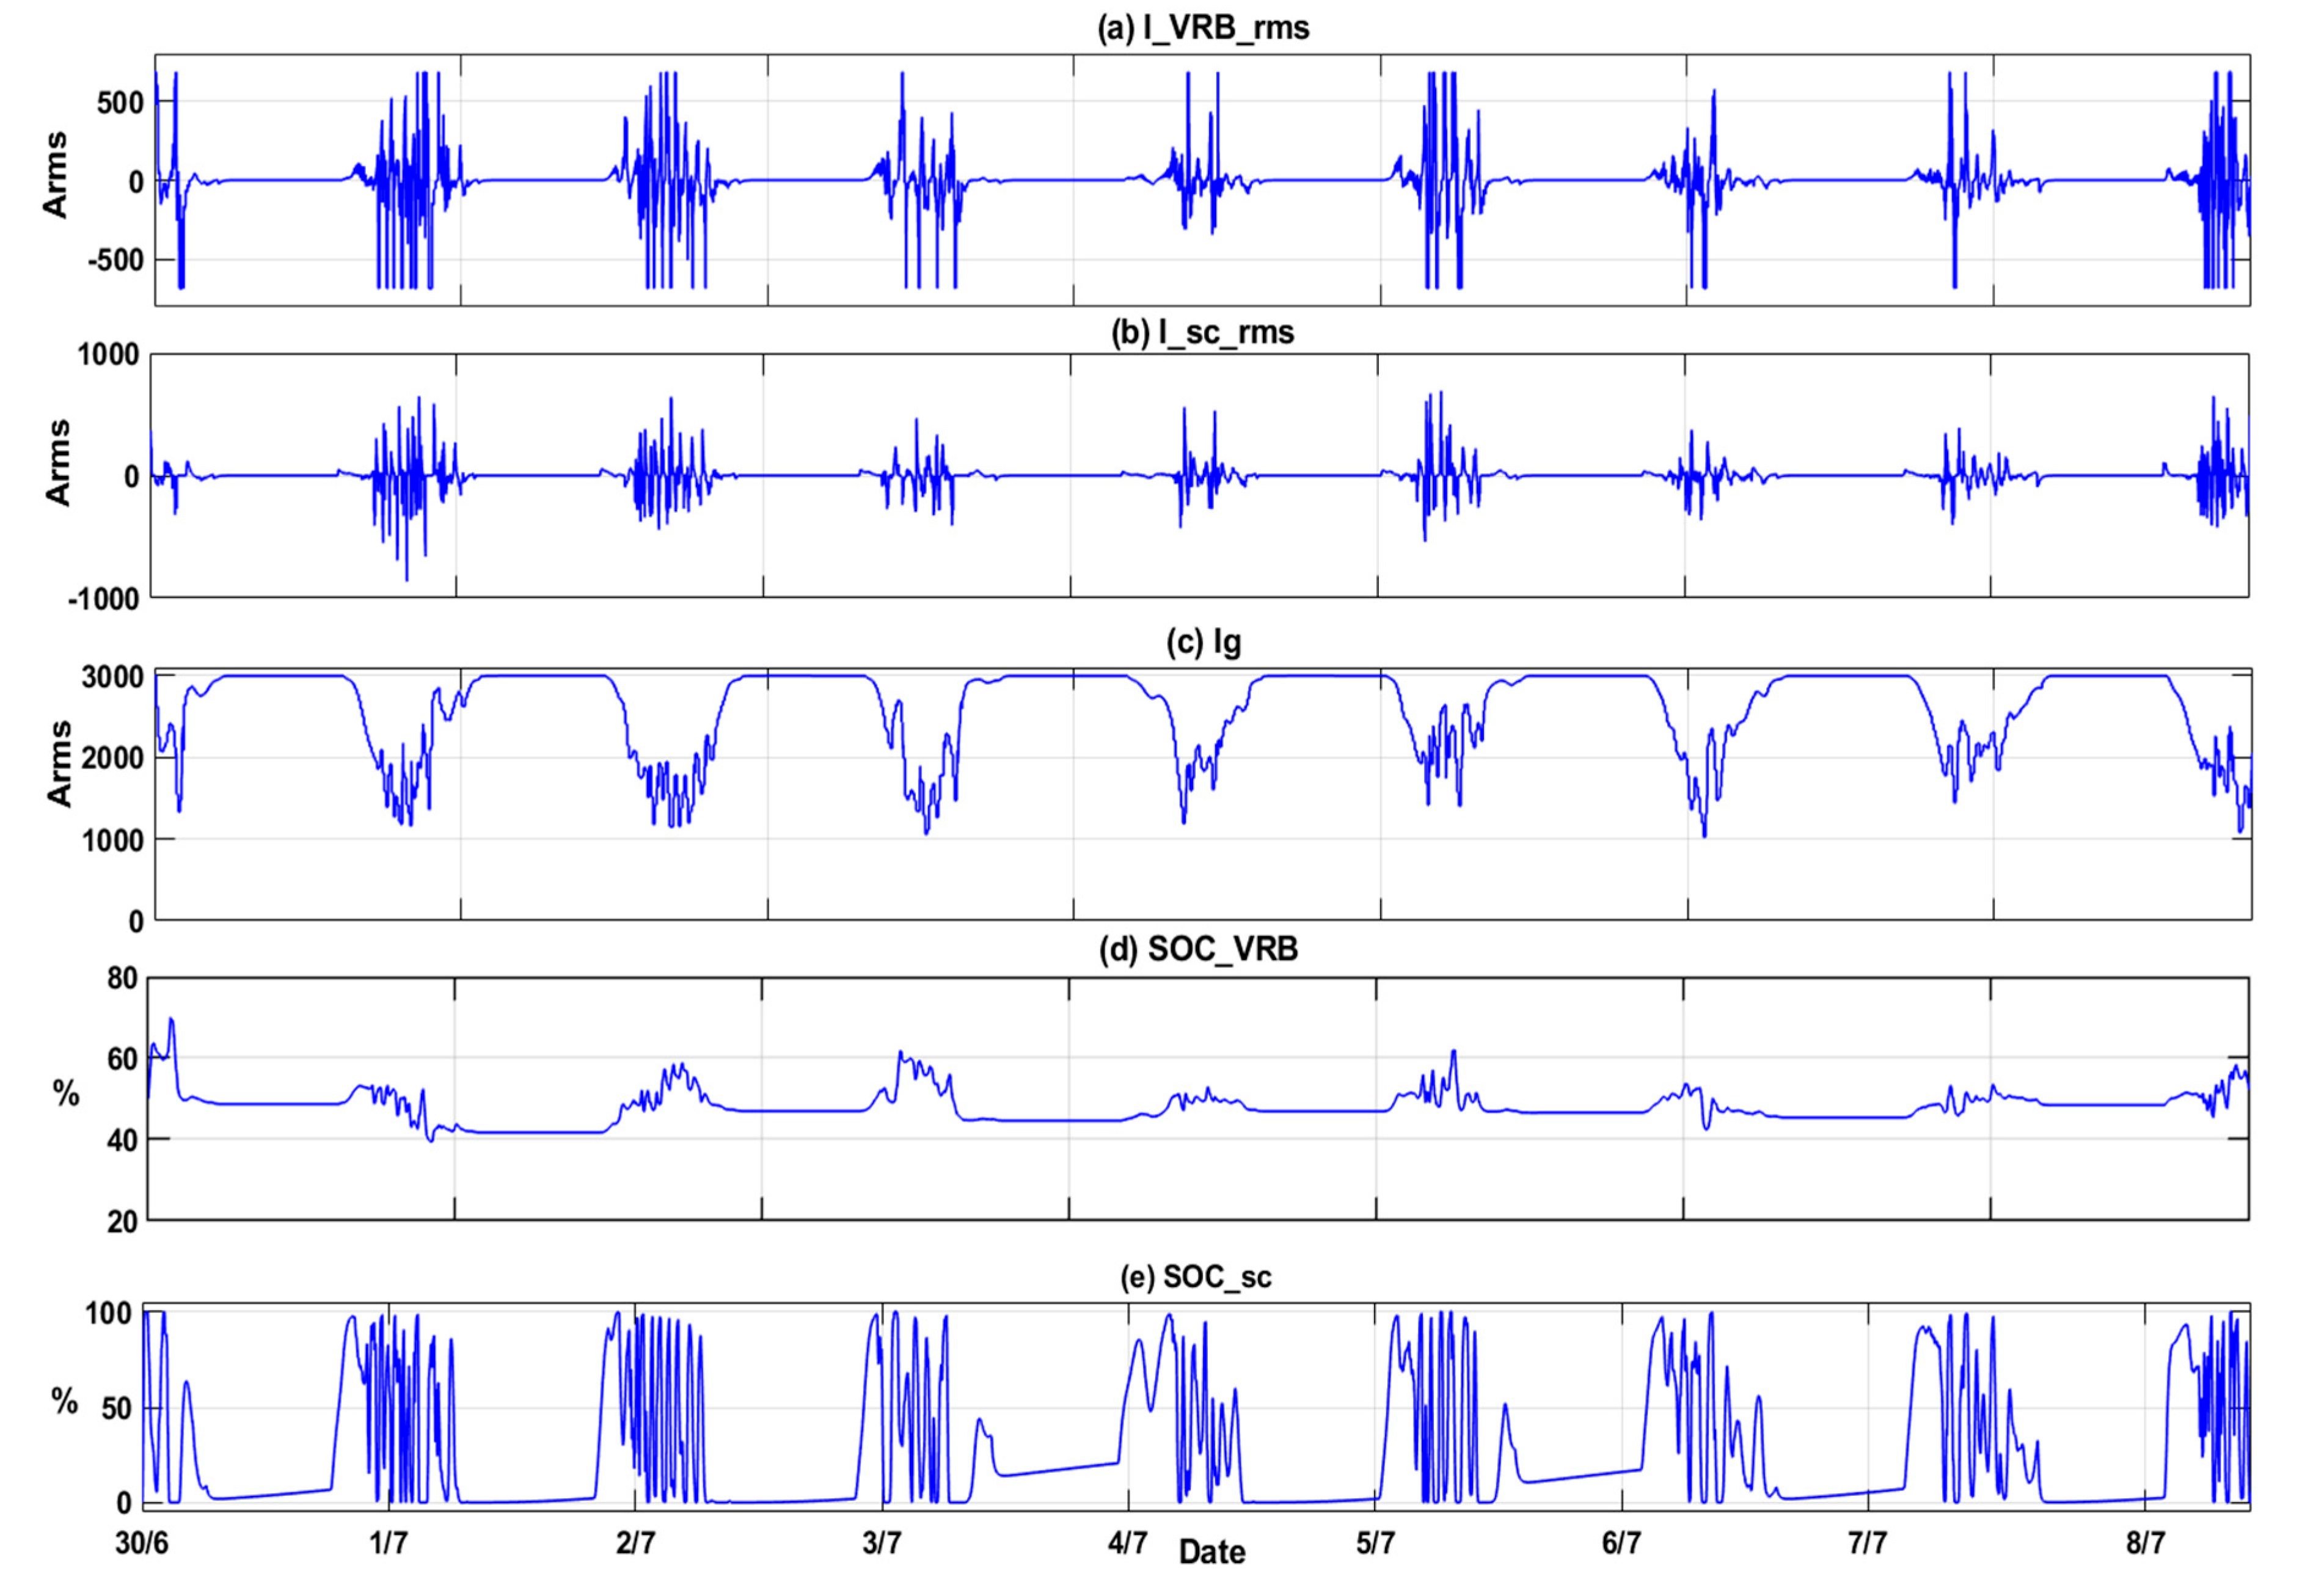The height and width of the screenshot is (1596, 2313).
Task: Click the '-1000' y-axis tick in I_sc_rms plot
Action: tap(103, 599)
